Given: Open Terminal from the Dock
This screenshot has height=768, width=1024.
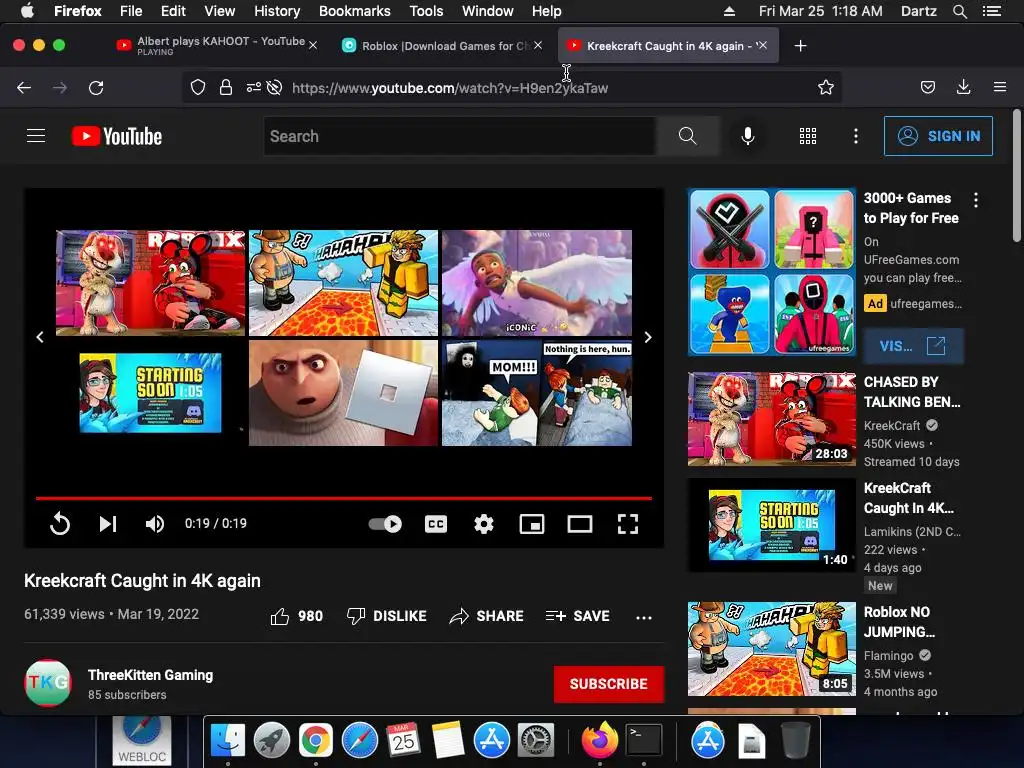Looking at the screenshot, I should pos(644,741).
